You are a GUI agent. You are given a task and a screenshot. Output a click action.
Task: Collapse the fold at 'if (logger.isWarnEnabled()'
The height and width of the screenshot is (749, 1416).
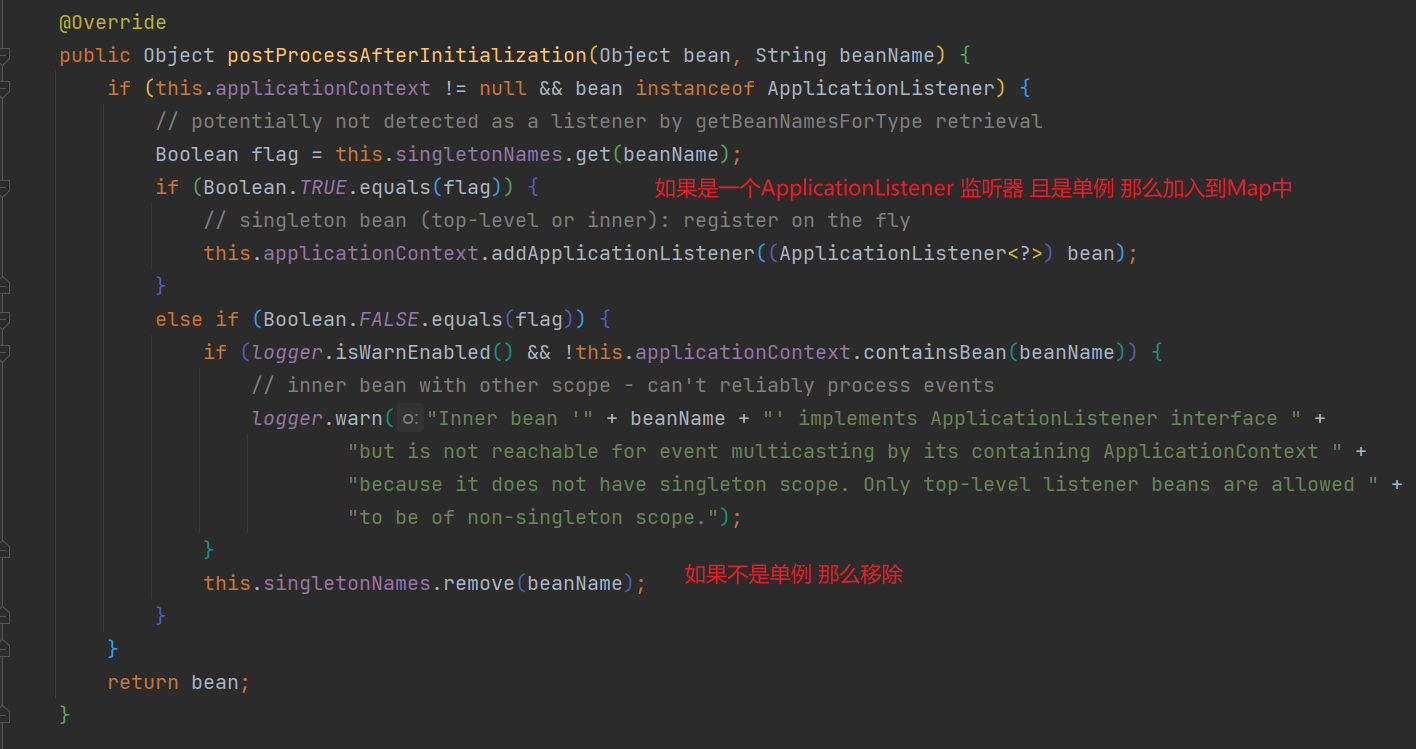(4, 352)
